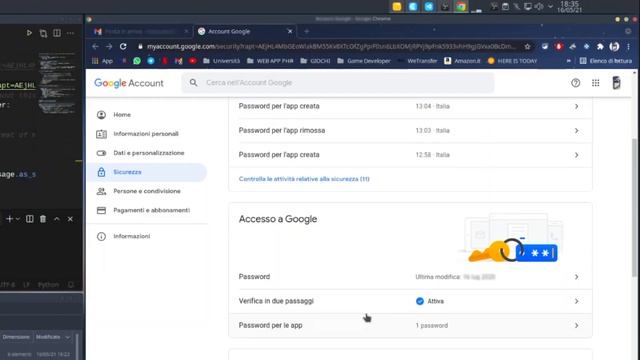This screenshot has width=640, height=360.
Task: Open the Amazon.it bookmark
Action: (462, 61)
